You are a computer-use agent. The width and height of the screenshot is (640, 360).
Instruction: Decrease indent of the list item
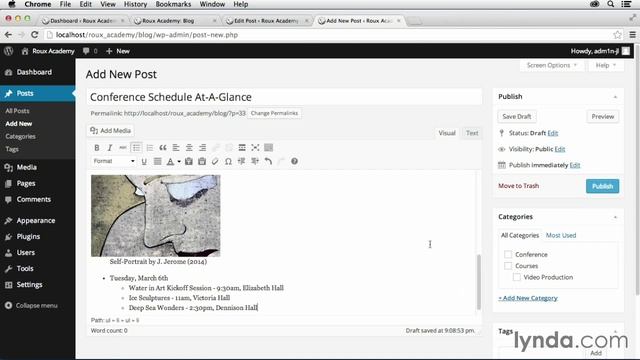click(242, 161)
